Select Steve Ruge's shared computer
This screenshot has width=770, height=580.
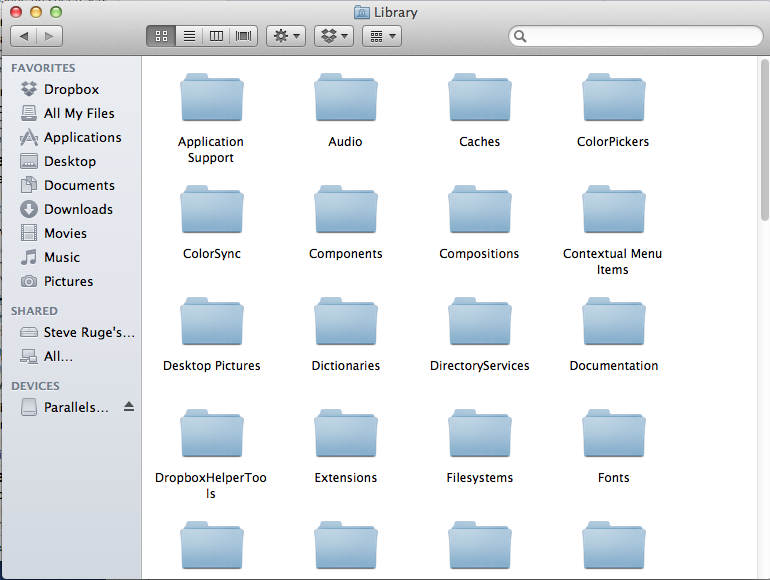point(88,332)
